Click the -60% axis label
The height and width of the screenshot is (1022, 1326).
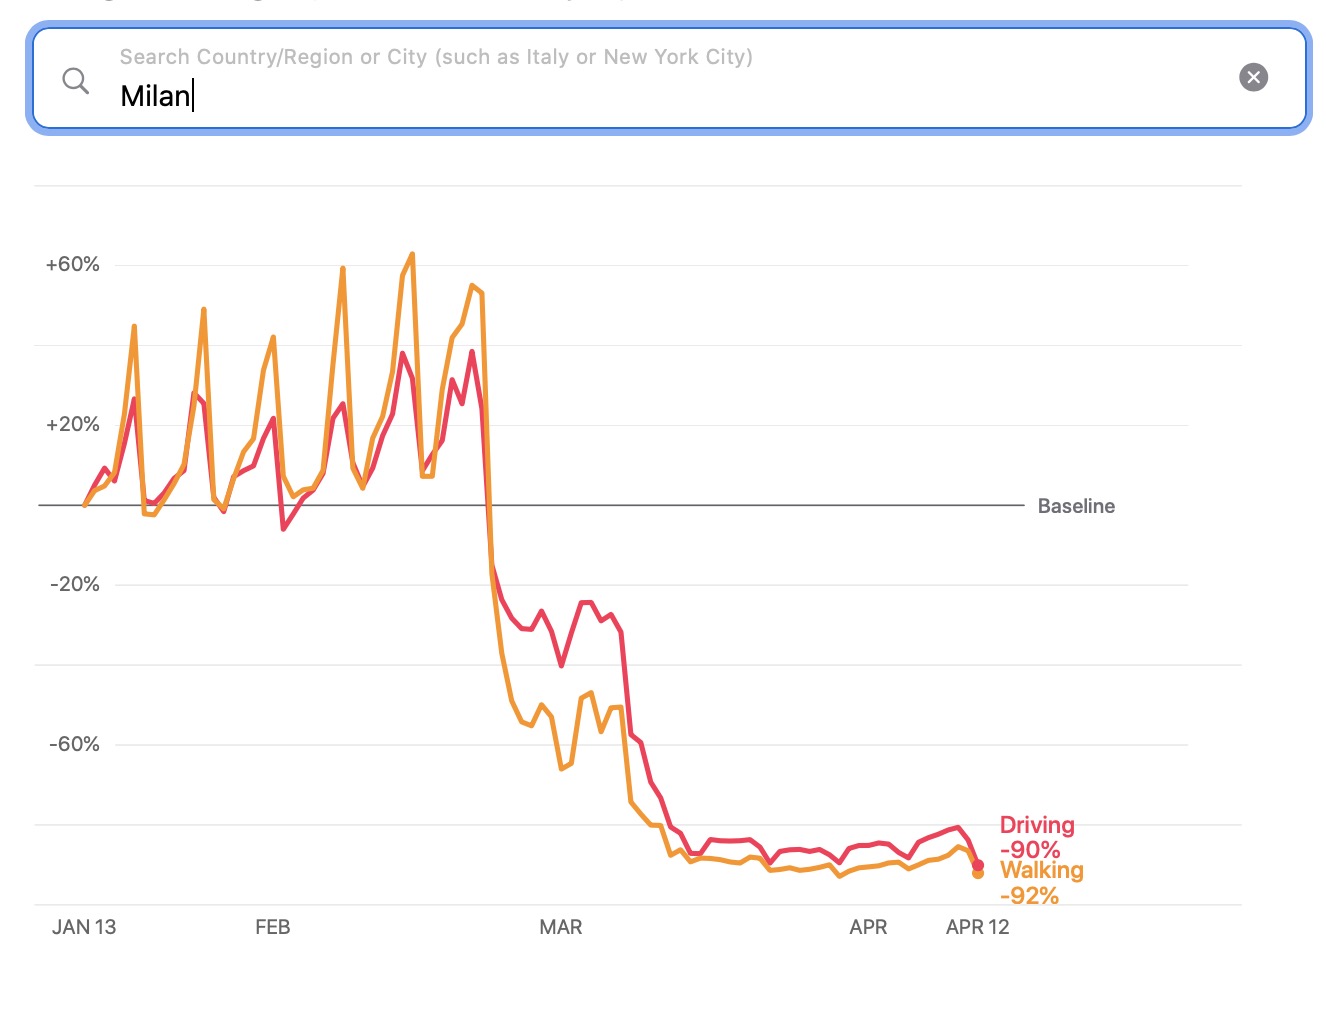coord(75,744)
